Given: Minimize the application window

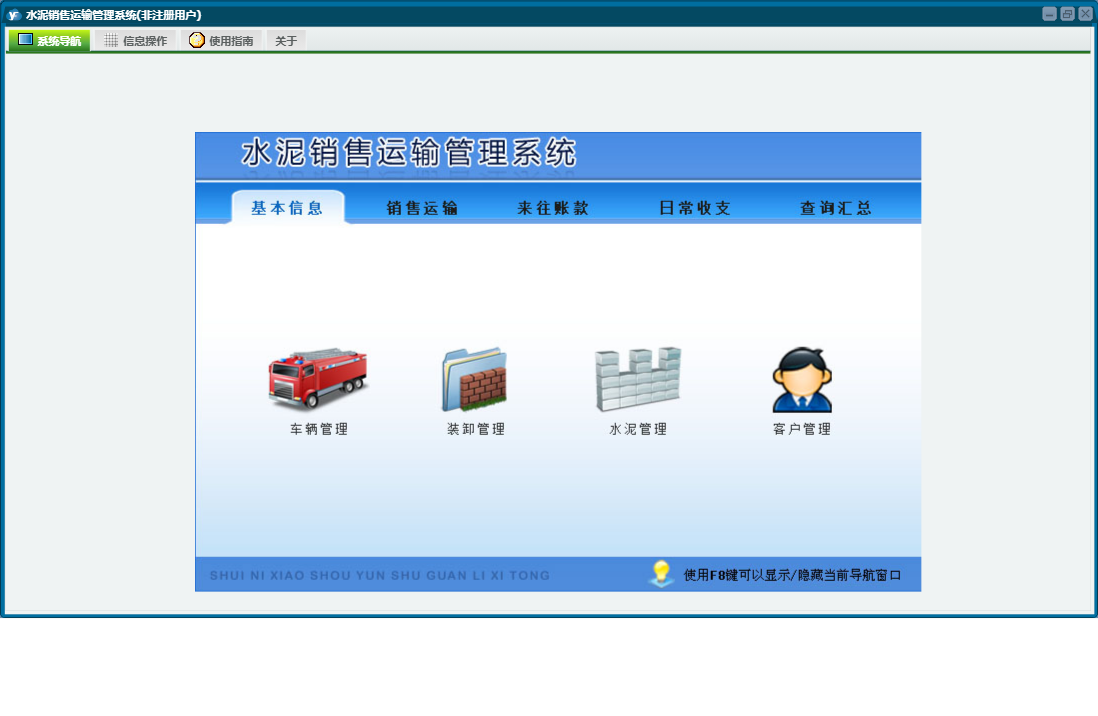Looking at the screenshot, I should pos(1049,14).
